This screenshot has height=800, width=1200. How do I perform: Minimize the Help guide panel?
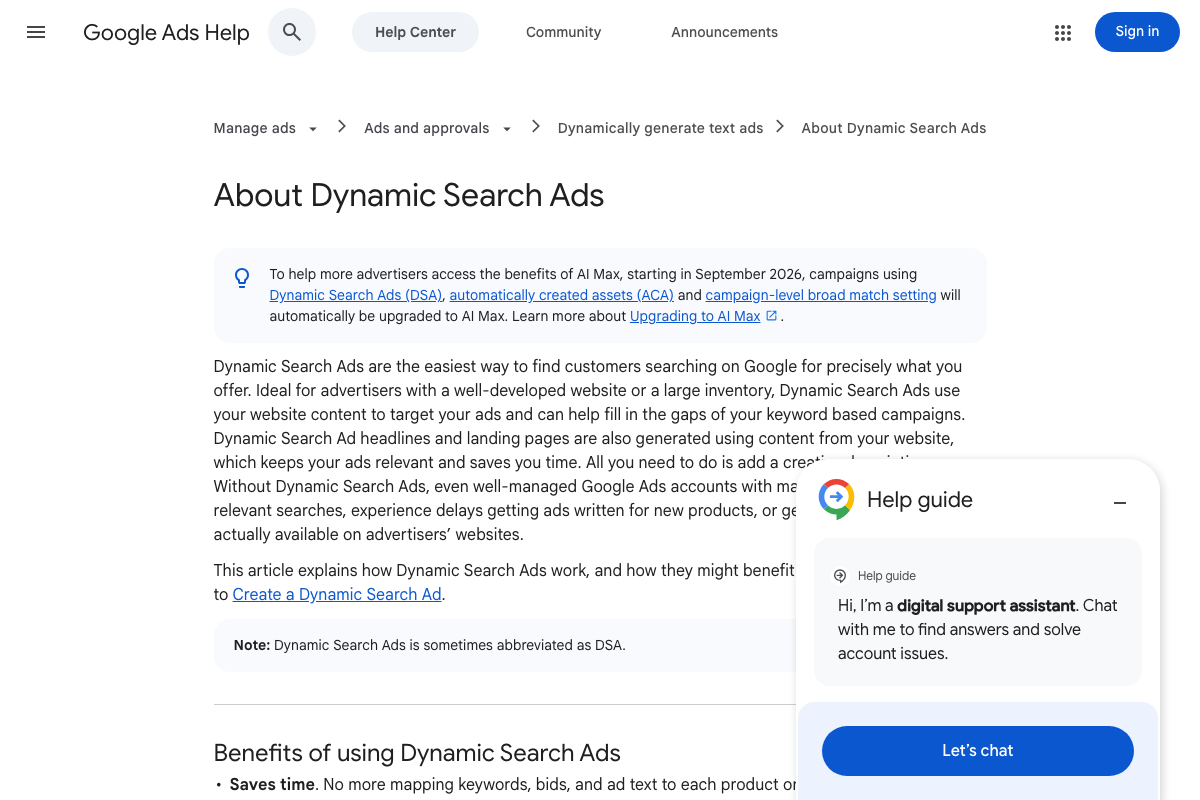tap(1120, 503)
